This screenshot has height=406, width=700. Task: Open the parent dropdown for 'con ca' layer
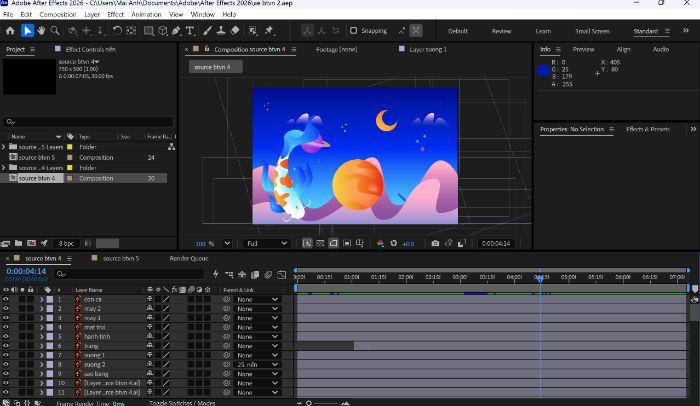(258, 299)
